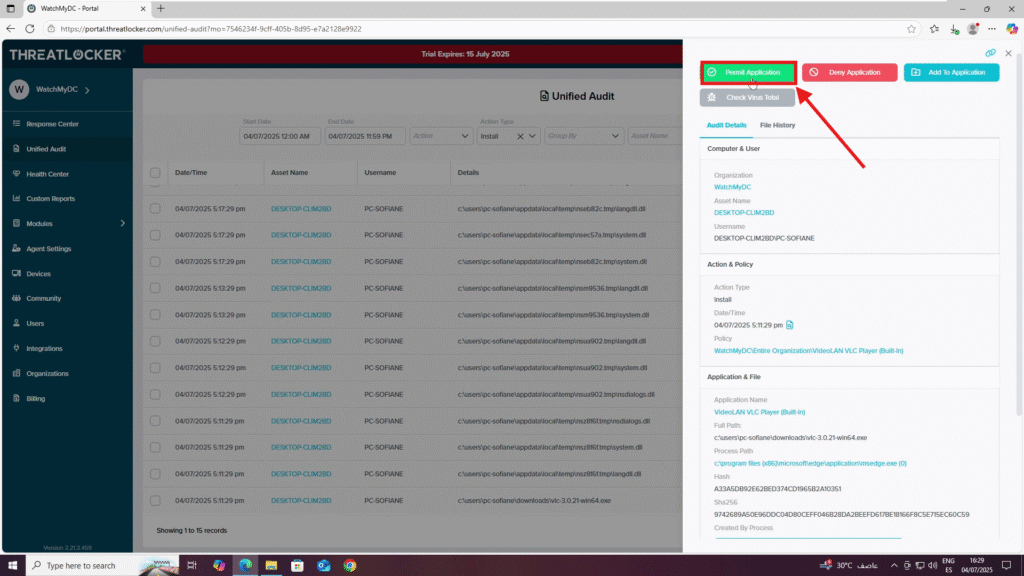The width and height of the screenshot is (1024, 576).
Task: Open the Action filter dropdown
Action: click(x=441, y=136)
